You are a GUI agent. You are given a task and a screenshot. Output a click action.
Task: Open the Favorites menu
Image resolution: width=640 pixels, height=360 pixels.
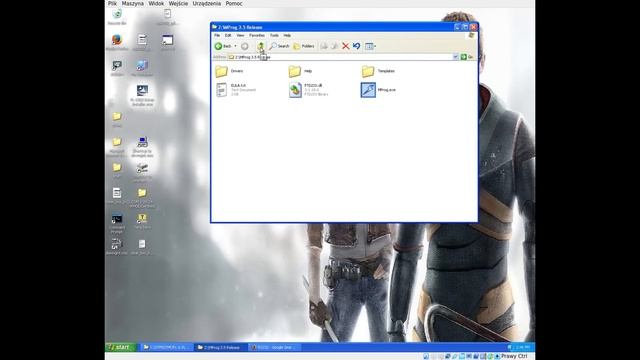(257, 36)
